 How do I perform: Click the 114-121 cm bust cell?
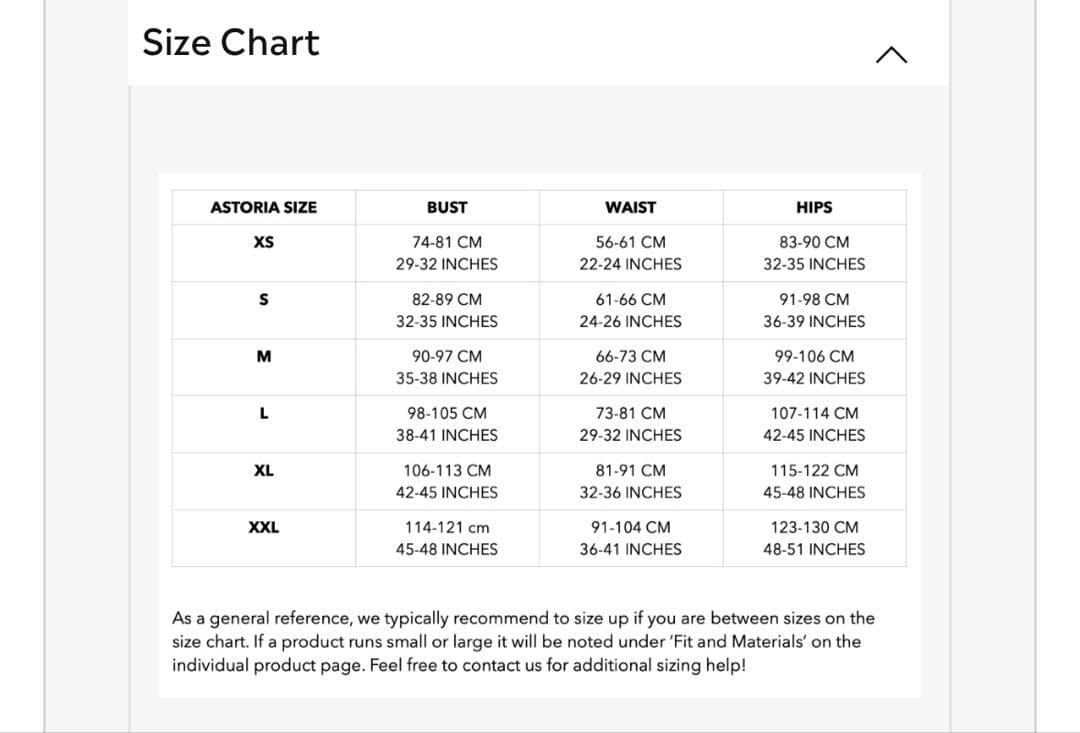click(x=447, y=528)
